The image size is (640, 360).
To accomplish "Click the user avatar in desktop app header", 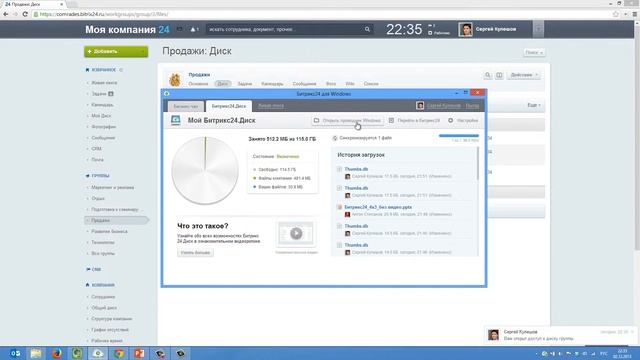I will [420, 106].
